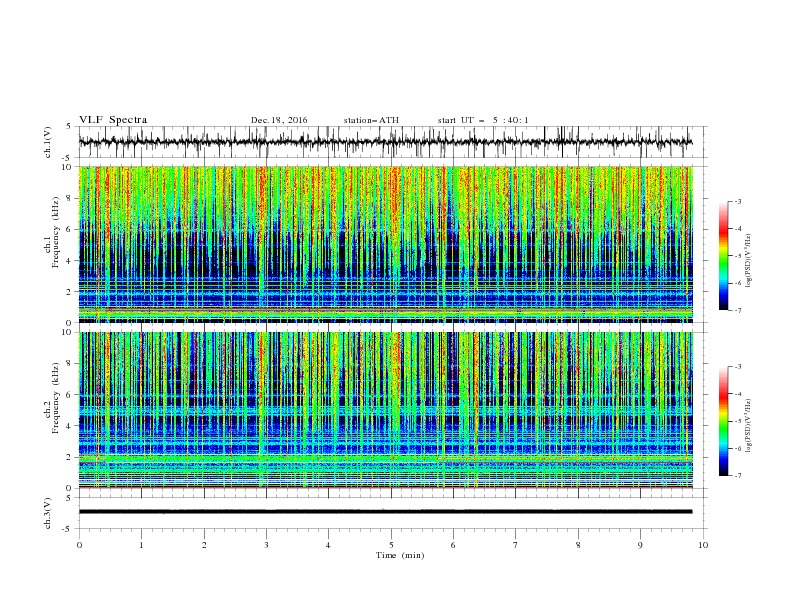Click the "5" tick on ch.1(V) axis
Image resolution: width=792 pixels, height=612 pixels.
(x=70, y=127)
